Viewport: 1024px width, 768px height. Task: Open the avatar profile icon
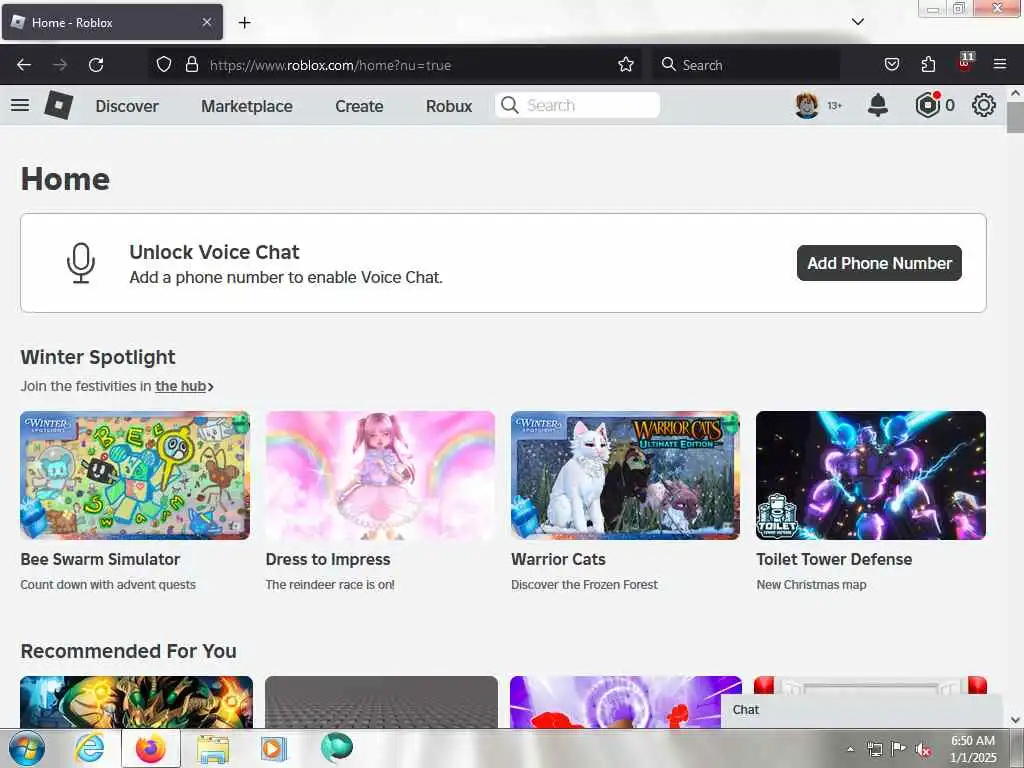click(807, 105)
